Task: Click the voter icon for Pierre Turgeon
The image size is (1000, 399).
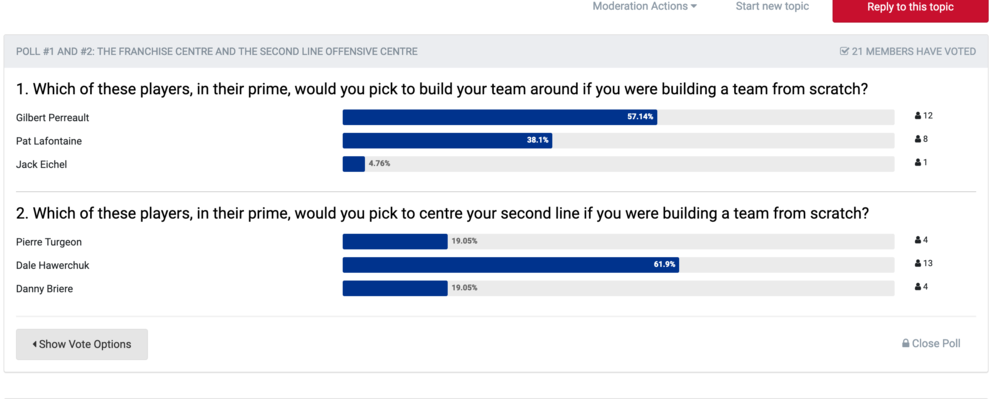Action: click(x=918, y=240)
